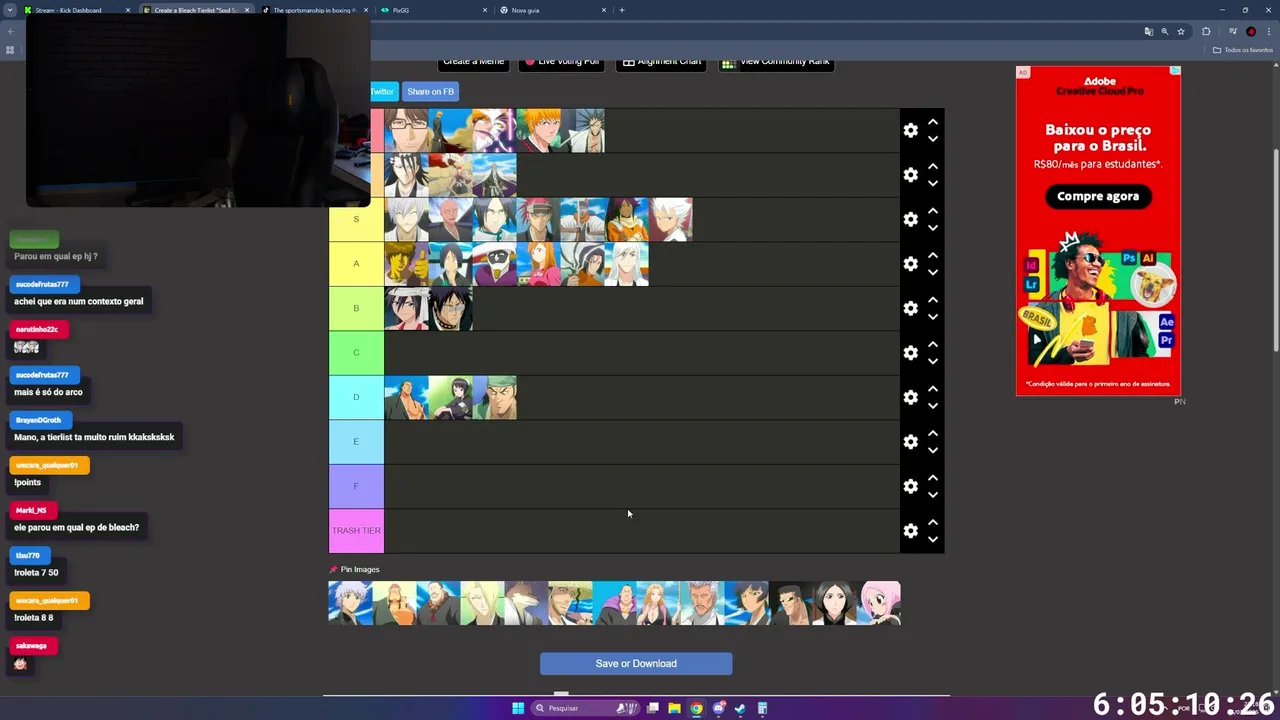Bookmark this page with star icon

1181,31
